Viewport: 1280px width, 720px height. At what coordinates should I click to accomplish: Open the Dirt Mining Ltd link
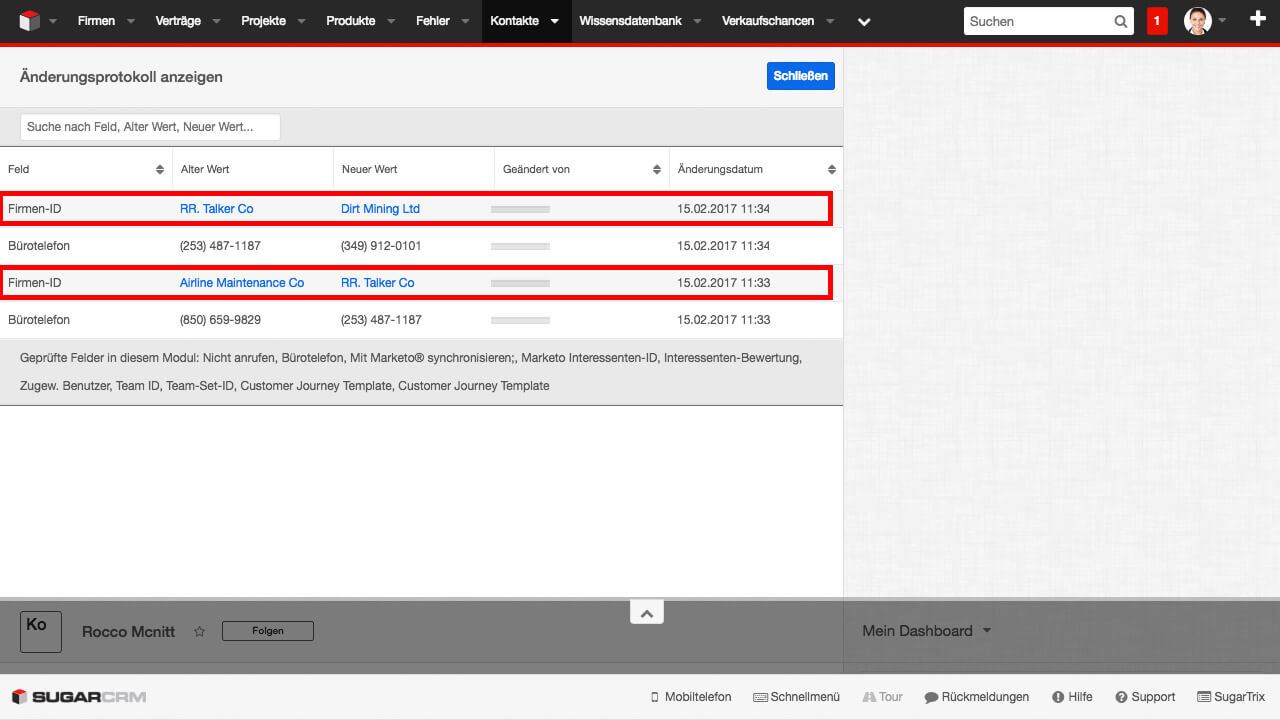(x=380, y=209)
